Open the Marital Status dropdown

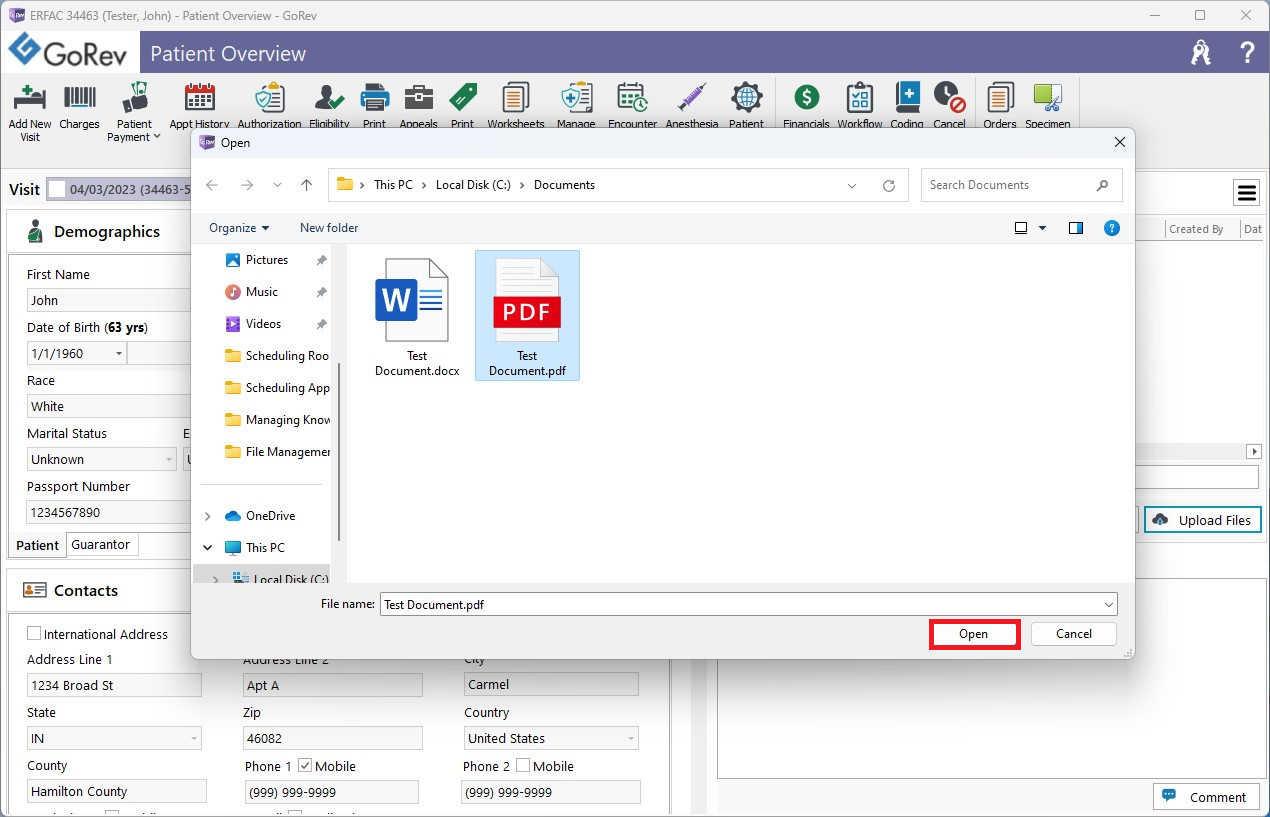point(169,460)
